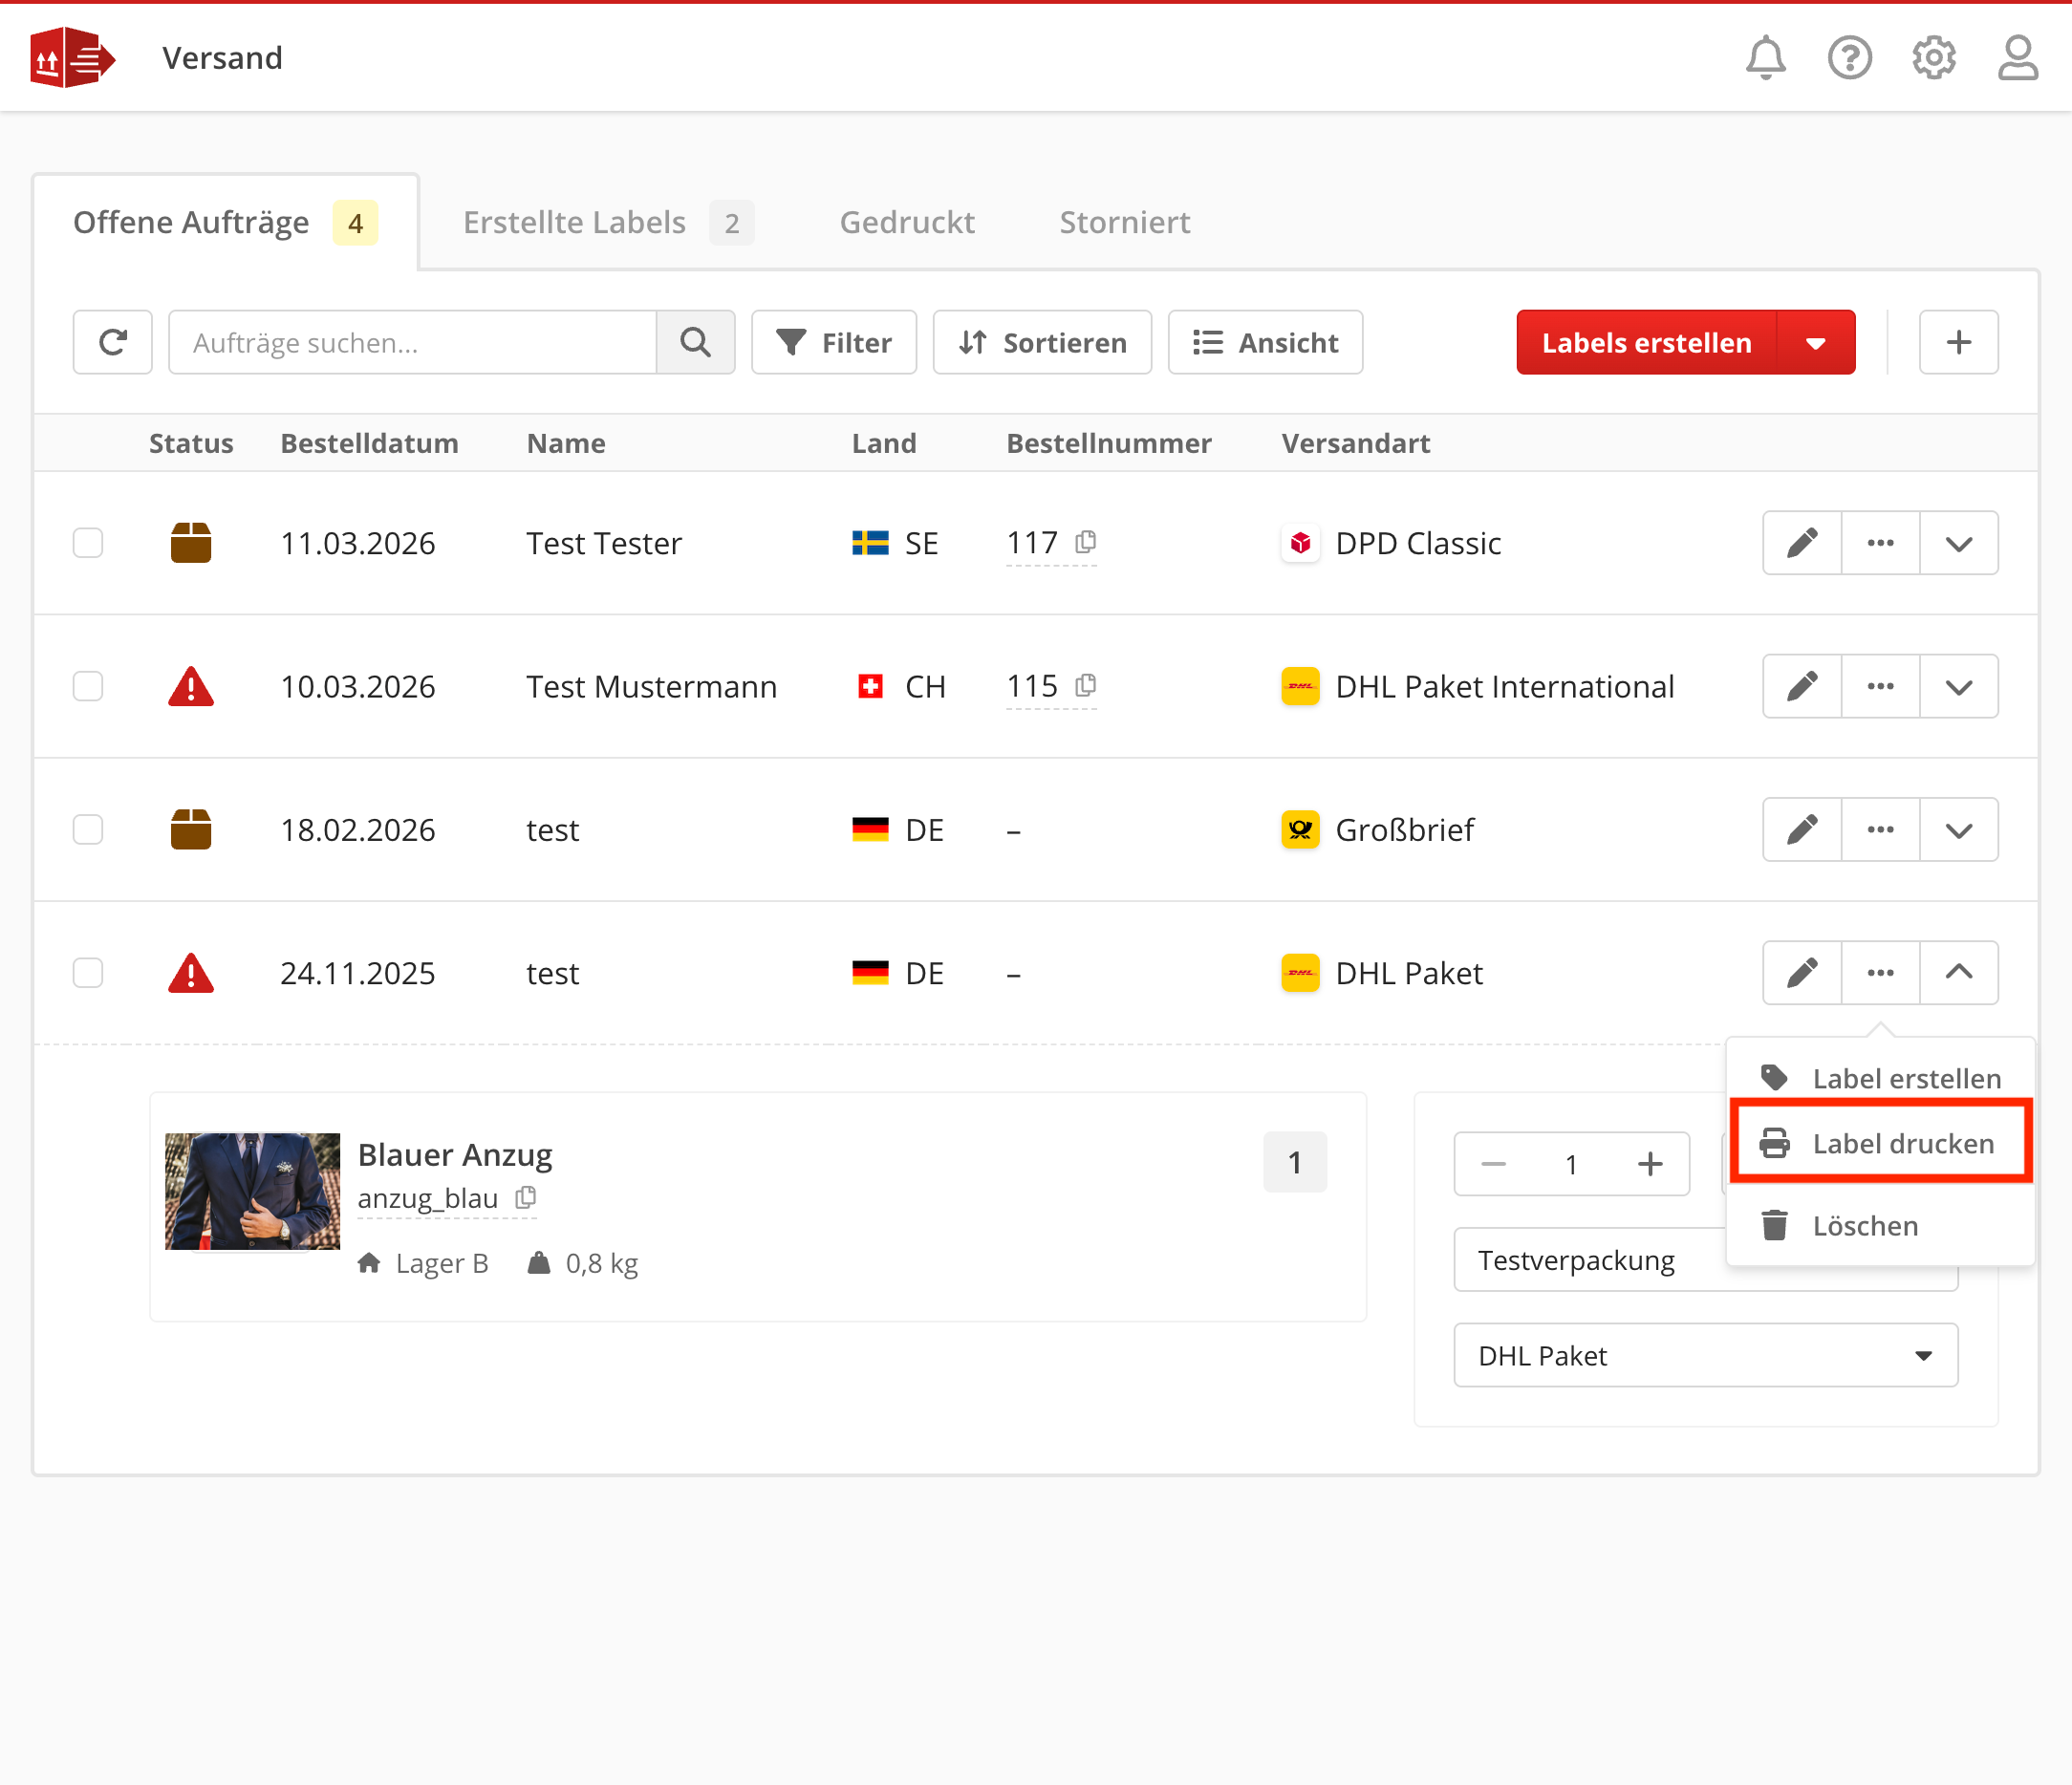
Task: Click the Versandart column header
Action: pos(1355,443)
